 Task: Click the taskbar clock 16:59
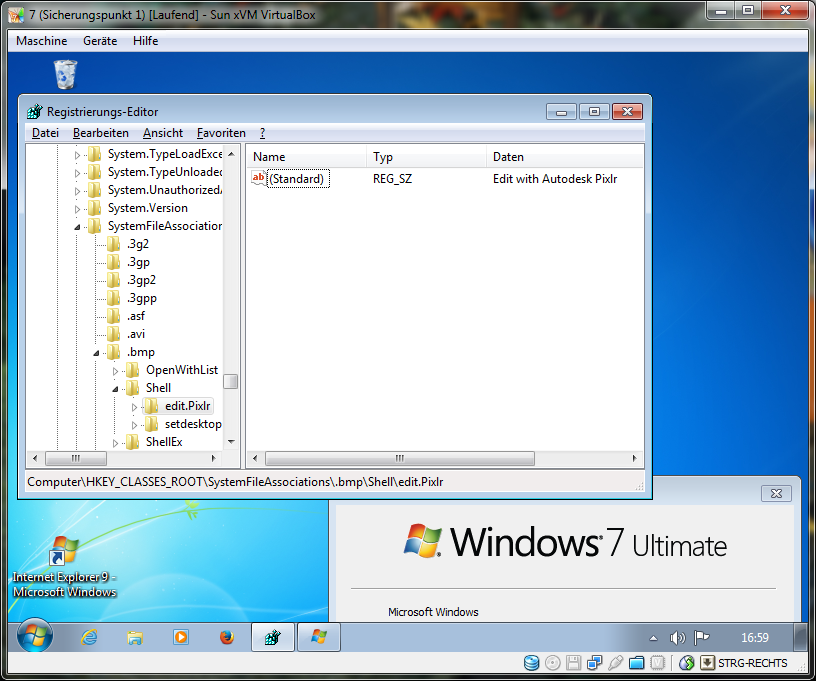[755, 637]
